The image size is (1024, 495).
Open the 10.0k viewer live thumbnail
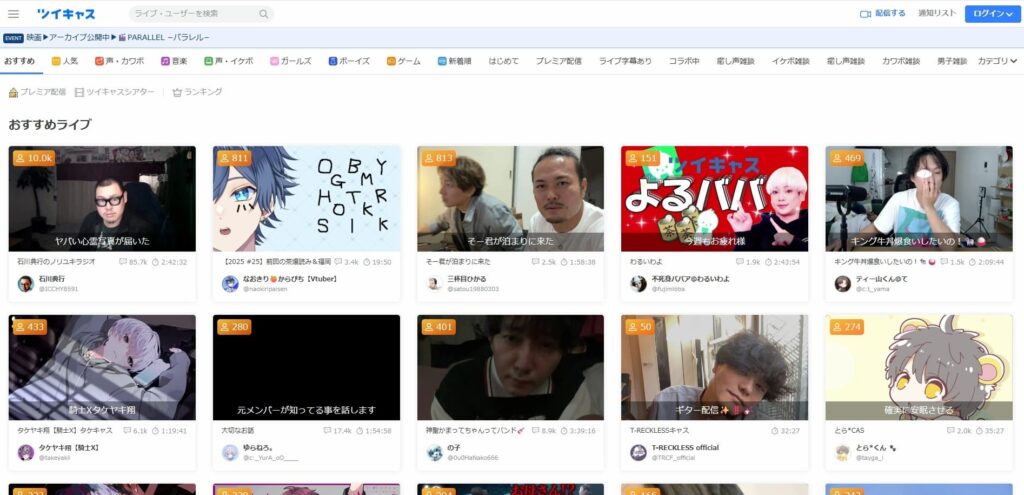click(x=102, y=198)
